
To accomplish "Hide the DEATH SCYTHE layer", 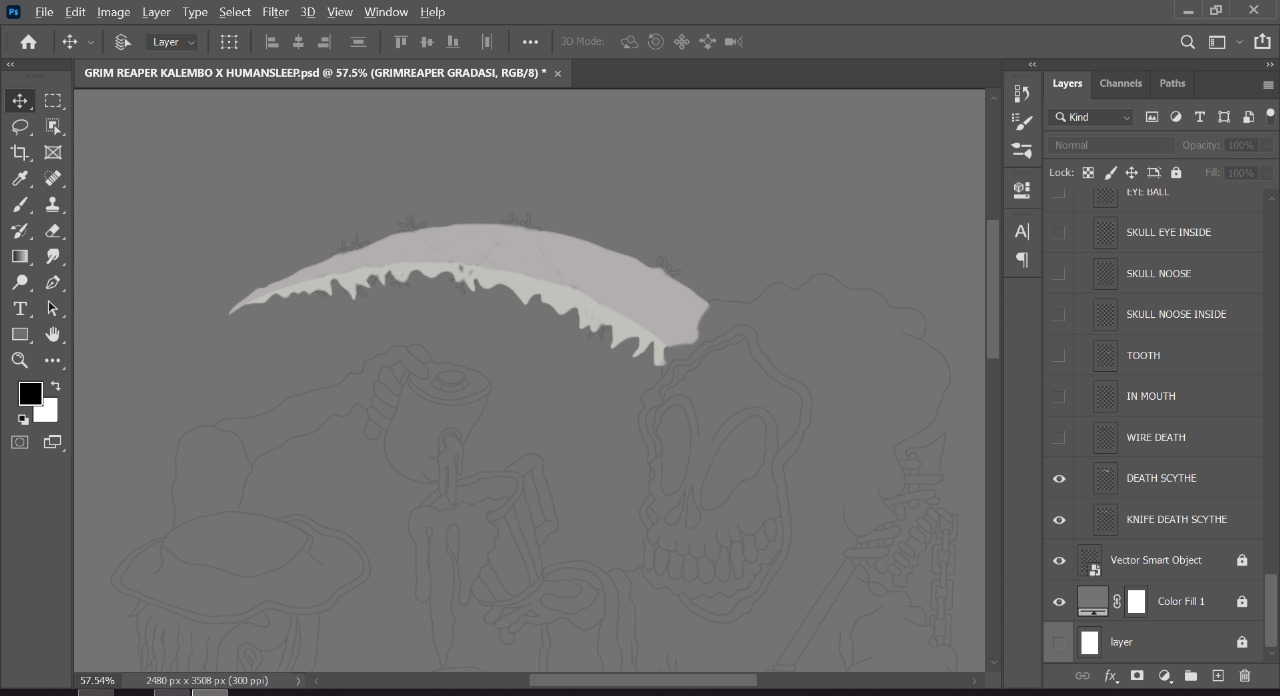I will pyautogui.click(x=1059, y=478).
